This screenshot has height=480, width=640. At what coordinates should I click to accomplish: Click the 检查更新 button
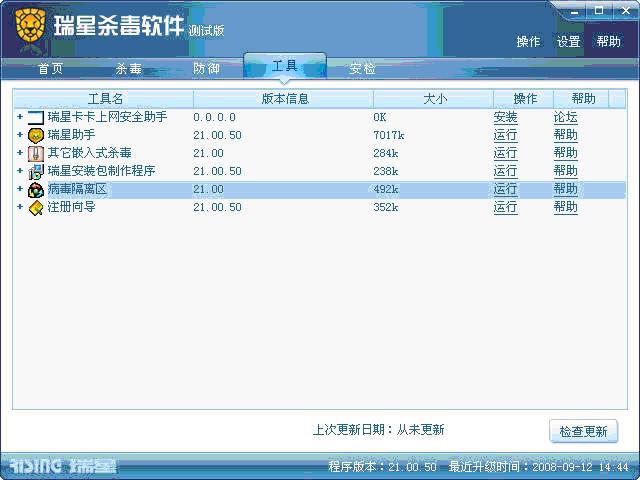(x=583, y=431)
